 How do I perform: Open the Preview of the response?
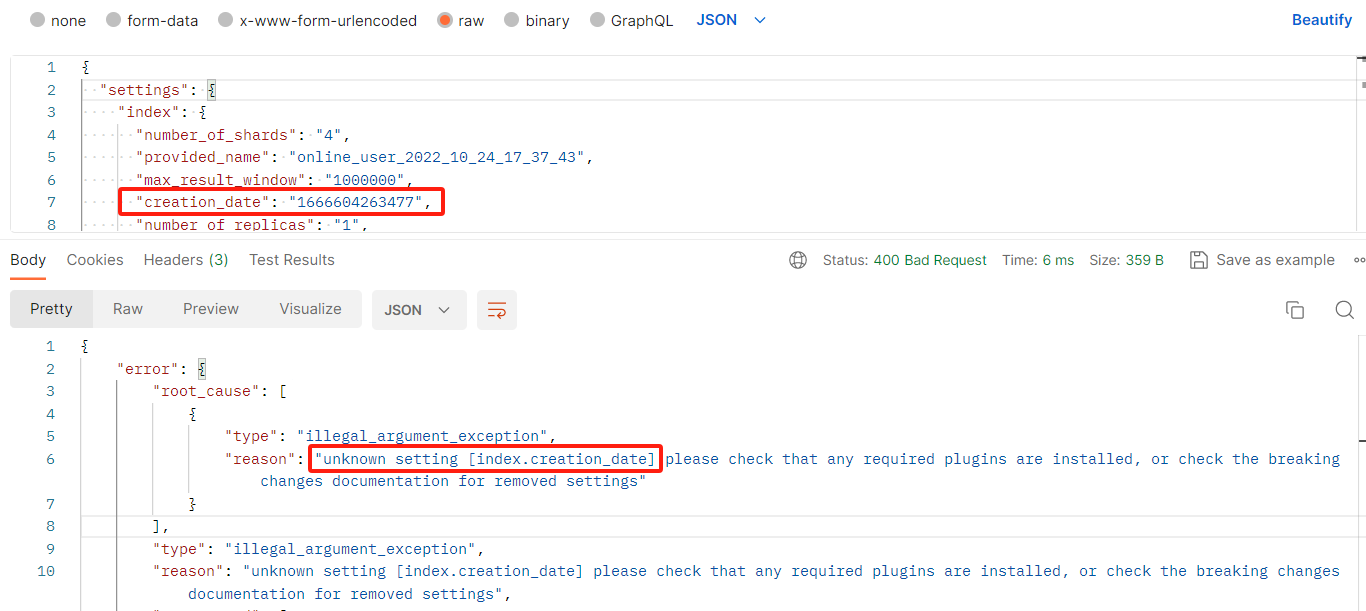coord(210,310)
